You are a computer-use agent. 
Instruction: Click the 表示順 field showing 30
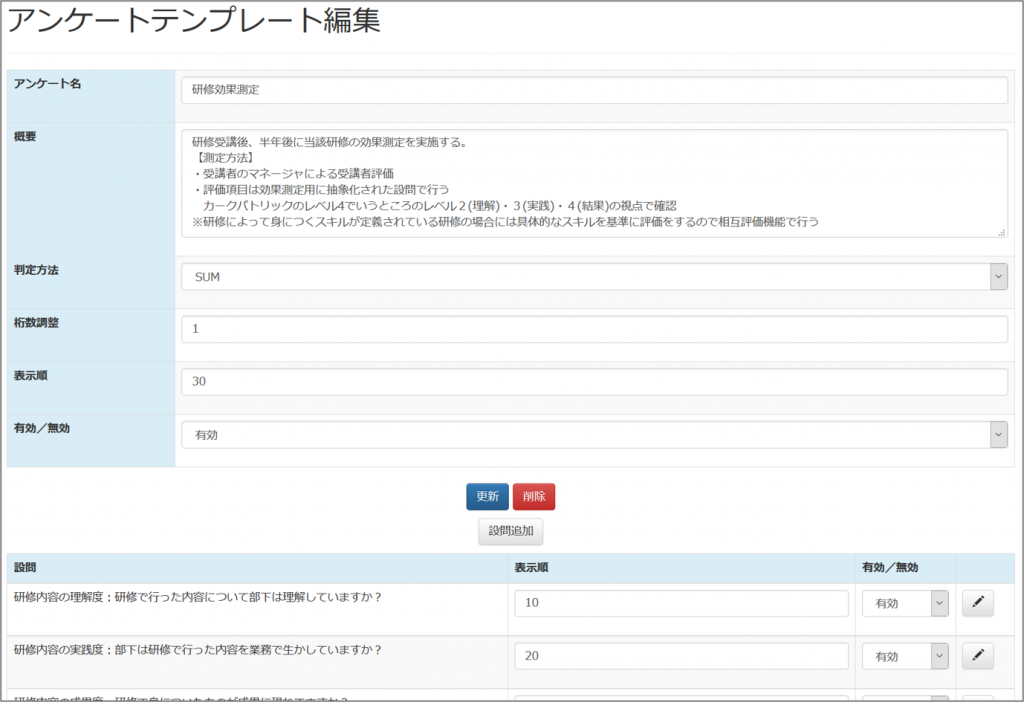594,382
